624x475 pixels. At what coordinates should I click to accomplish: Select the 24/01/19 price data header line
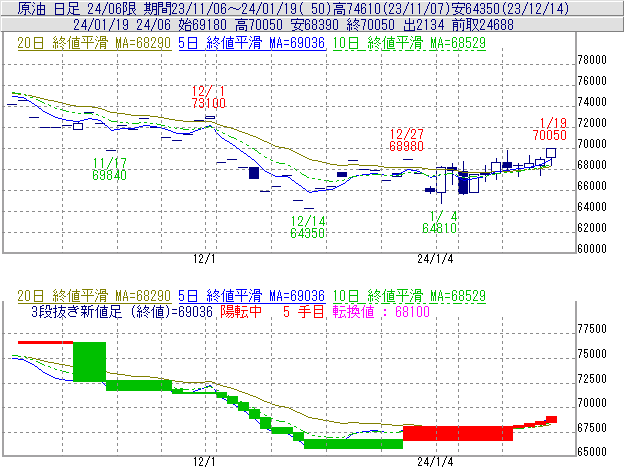tap(312, 25)
